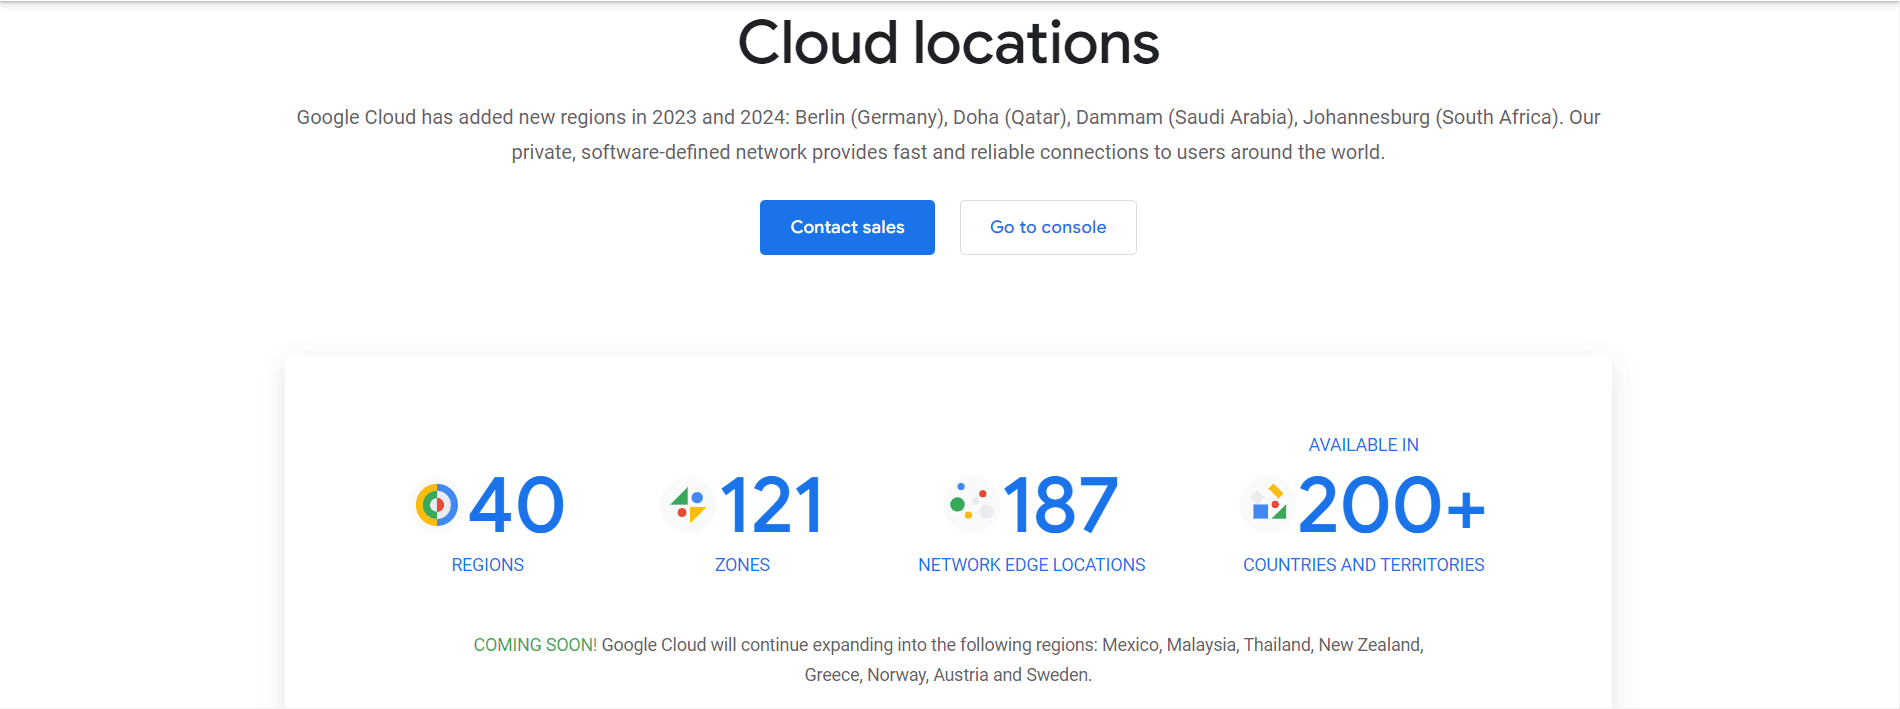Click the shapes icon beside 200+
This screenshot has width=1900, height=709.
[x=1267, y=503]
